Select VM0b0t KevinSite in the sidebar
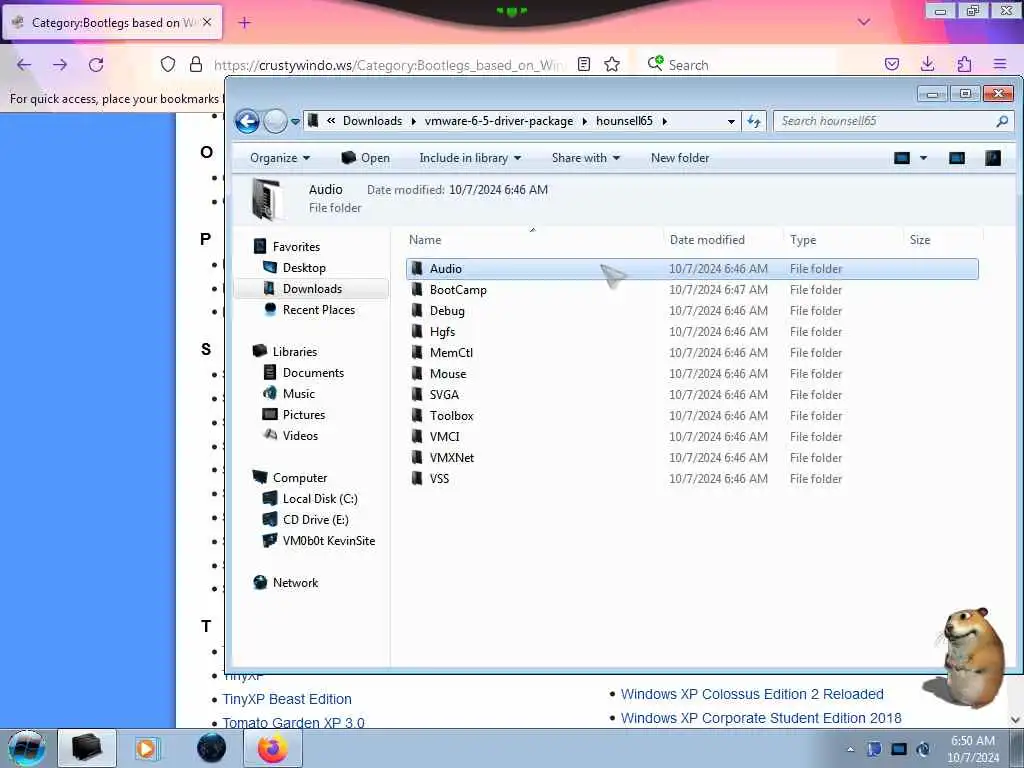 point(328,541)
